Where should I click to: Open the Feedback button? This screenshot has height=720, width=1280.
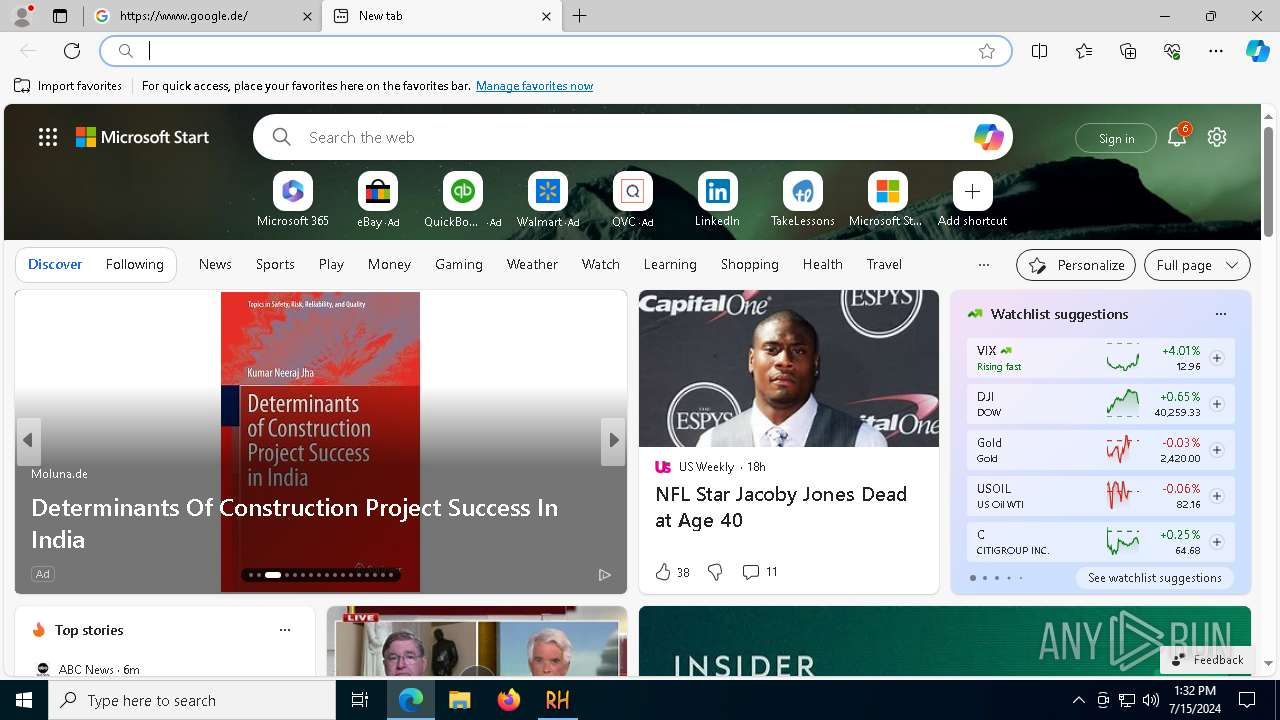point(1207,660)
